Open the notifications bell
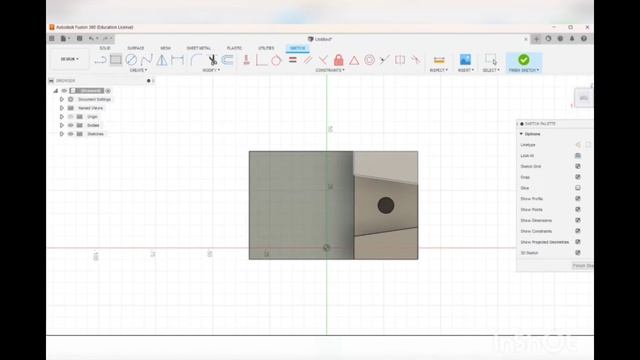 (572, 39)
